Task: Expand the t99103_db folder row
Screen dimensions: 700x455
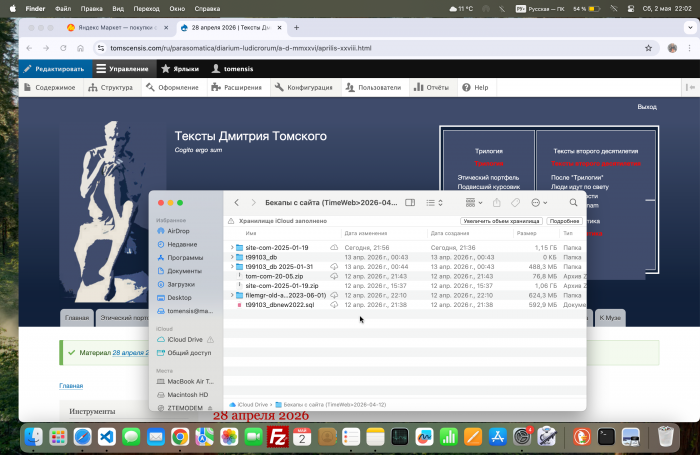Action: tap(232, 257)
